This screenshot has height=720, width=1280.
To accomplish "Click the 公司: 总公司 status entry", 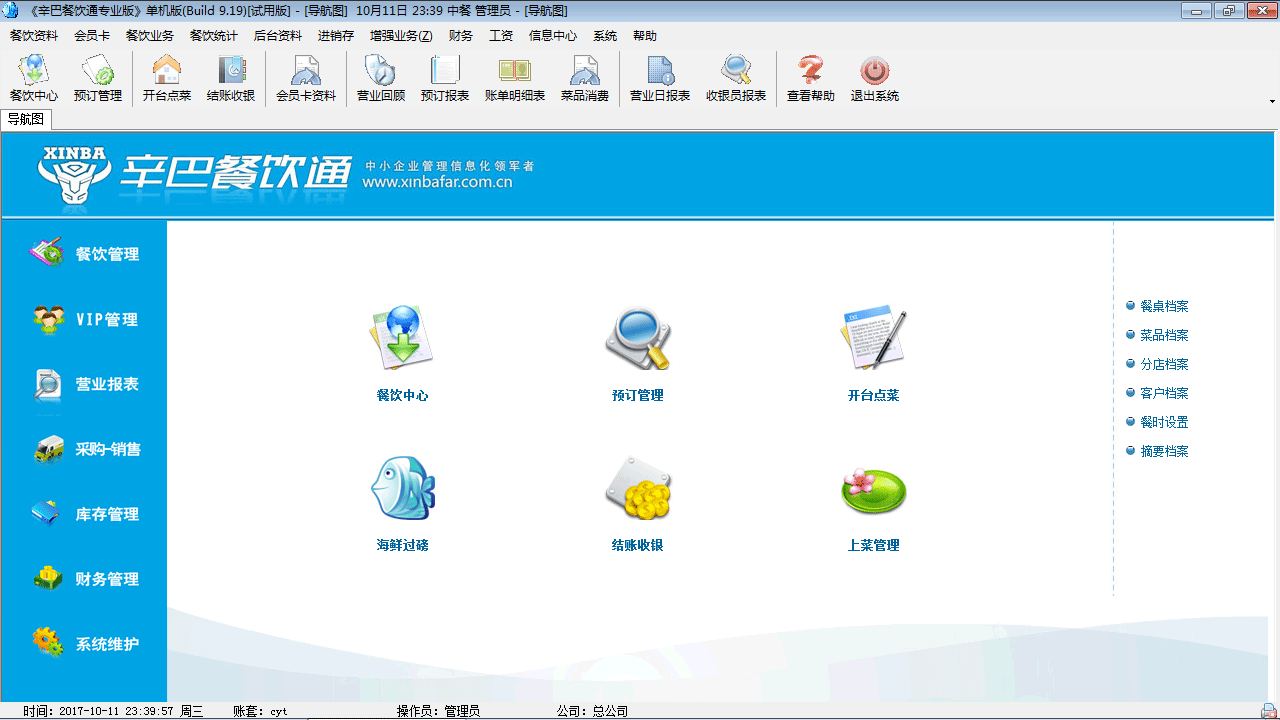I will pyautogui.click(x=592, y=711).
